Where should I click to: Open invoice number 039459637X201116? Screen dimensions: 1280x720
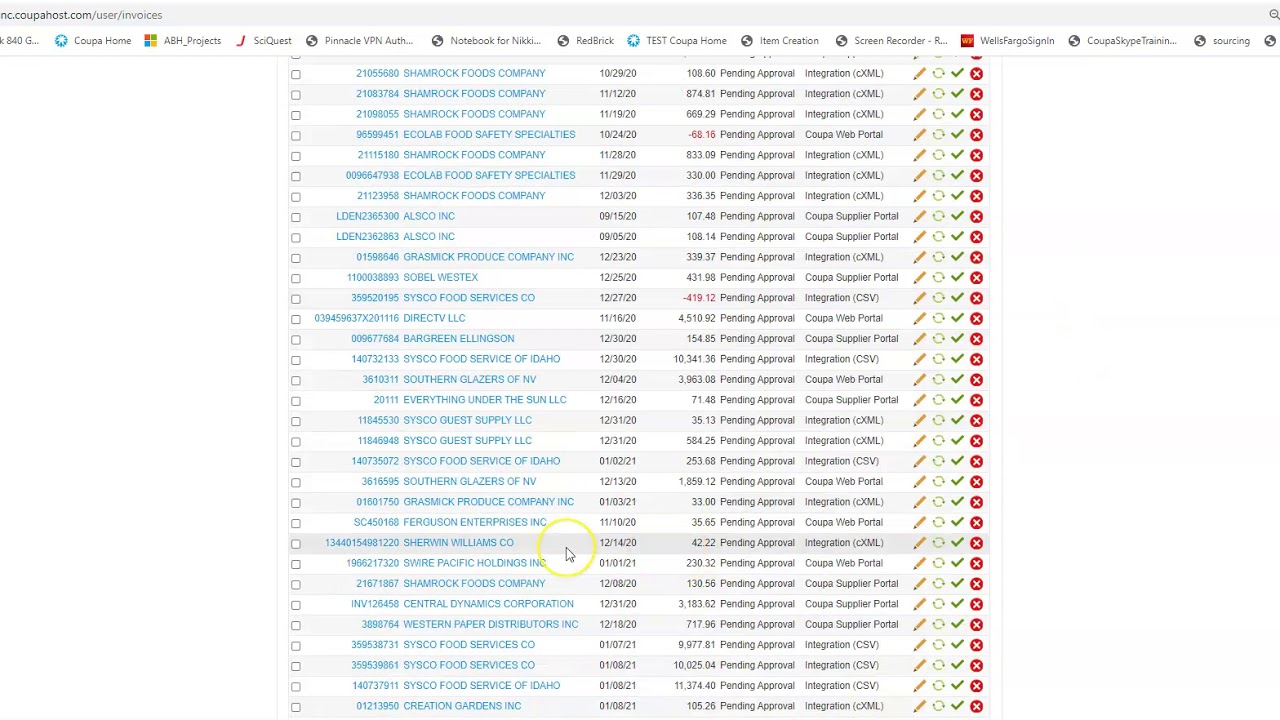356,318
